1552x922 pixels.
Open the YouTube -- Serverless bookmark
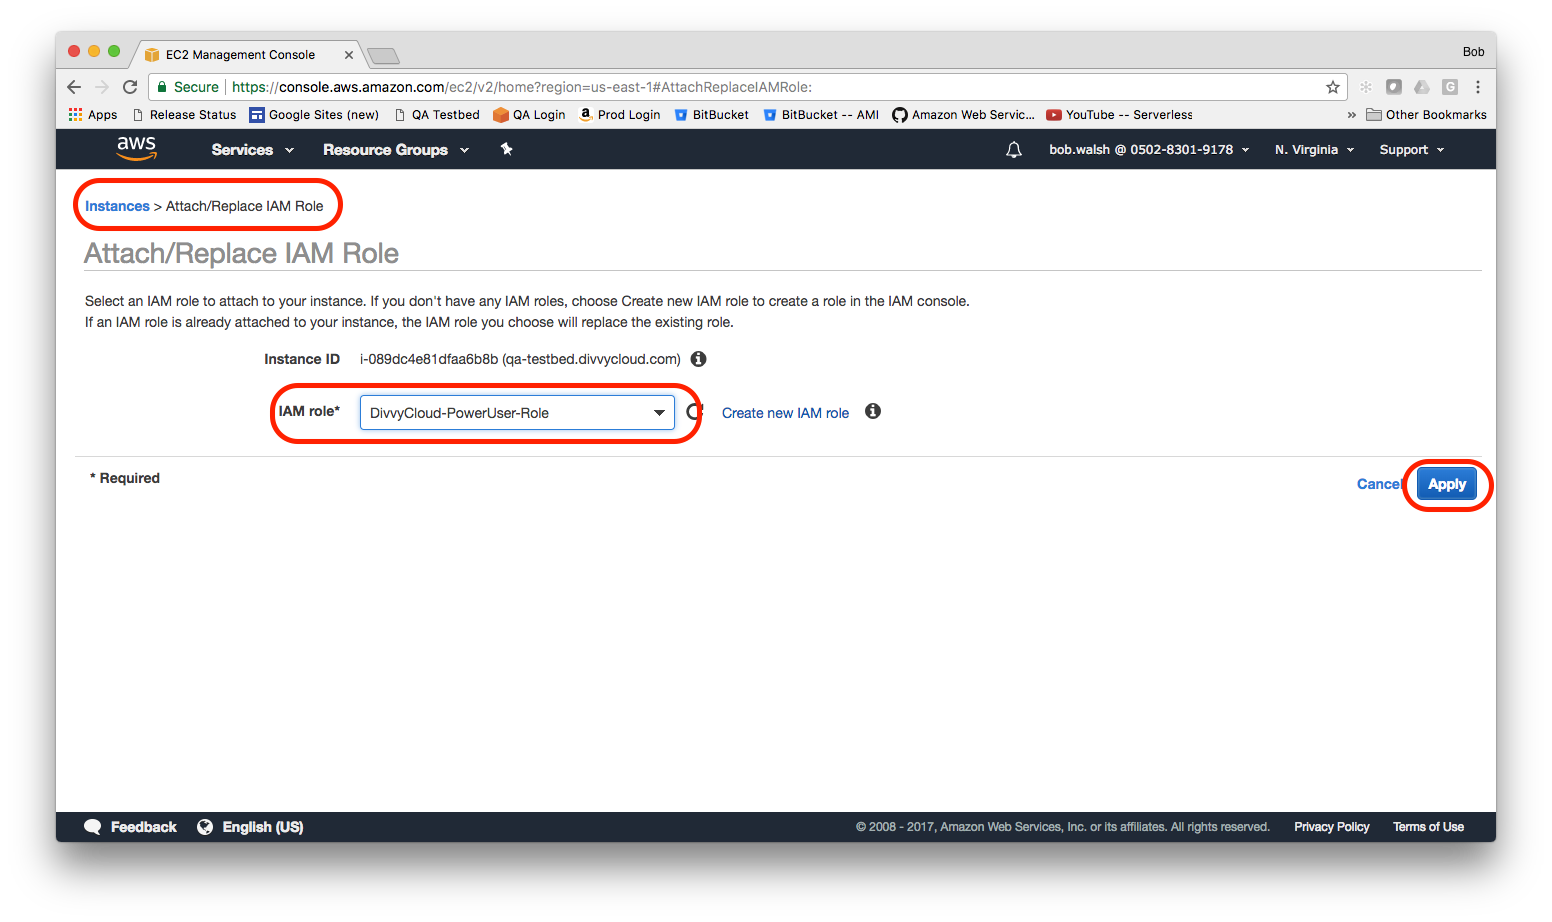coord(1119,115)
